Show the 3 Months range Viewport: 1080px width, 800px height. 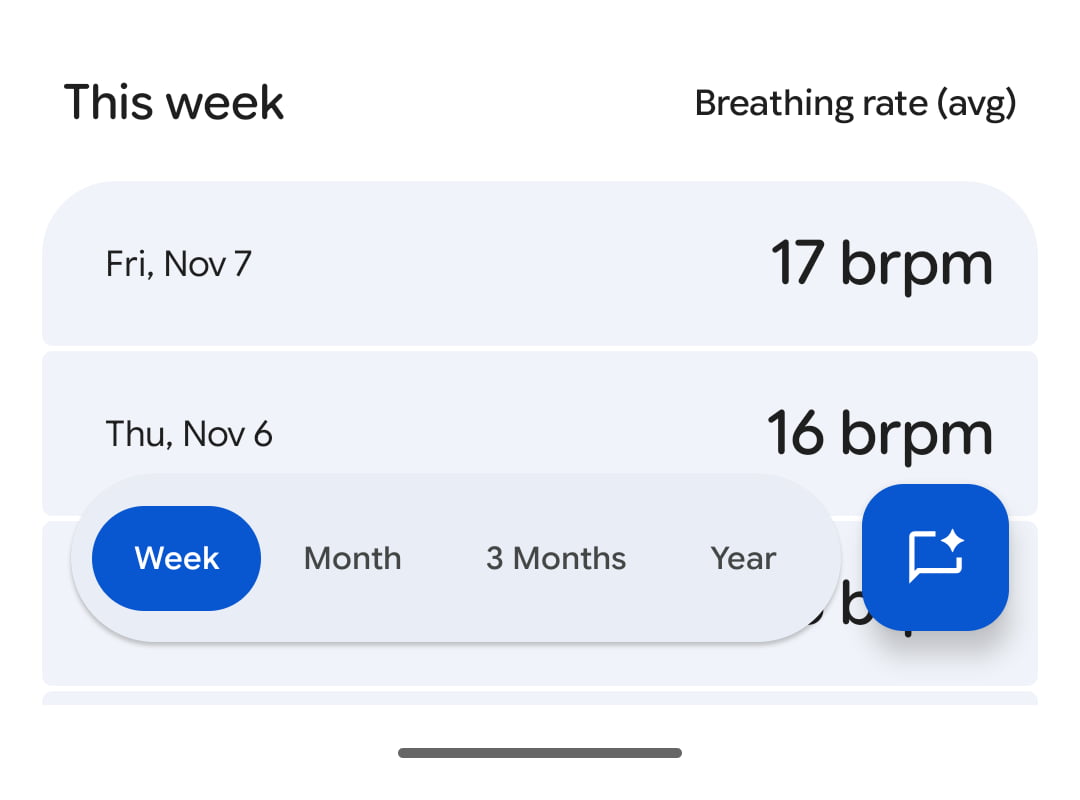[556, 558]
